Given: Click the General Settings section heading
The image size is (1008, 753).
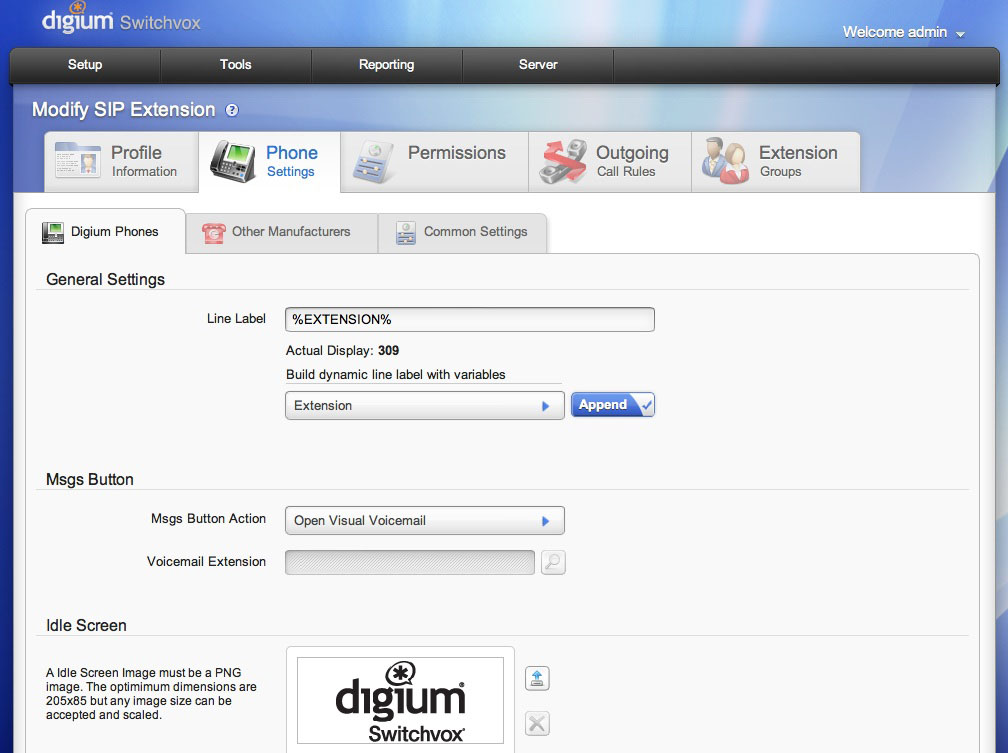Looking at the screenshot, I should (x=105, y=280).
